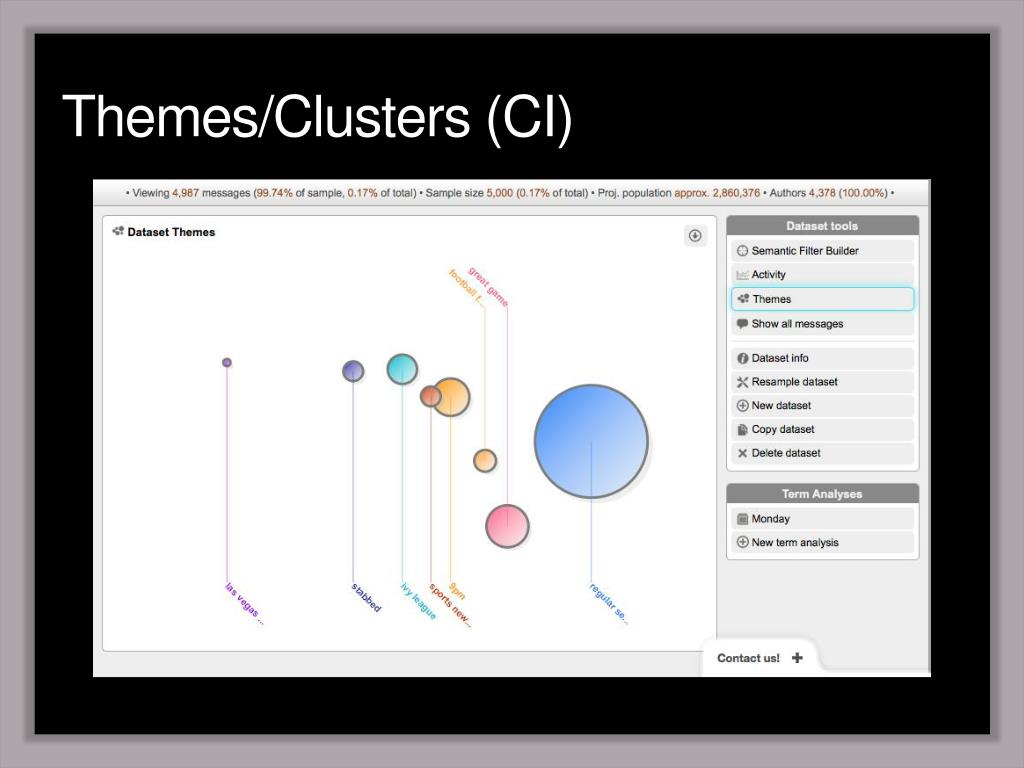The image size is (1024, 768).
Task: Click the Term Analyses panel header
Action: point(822,494)
